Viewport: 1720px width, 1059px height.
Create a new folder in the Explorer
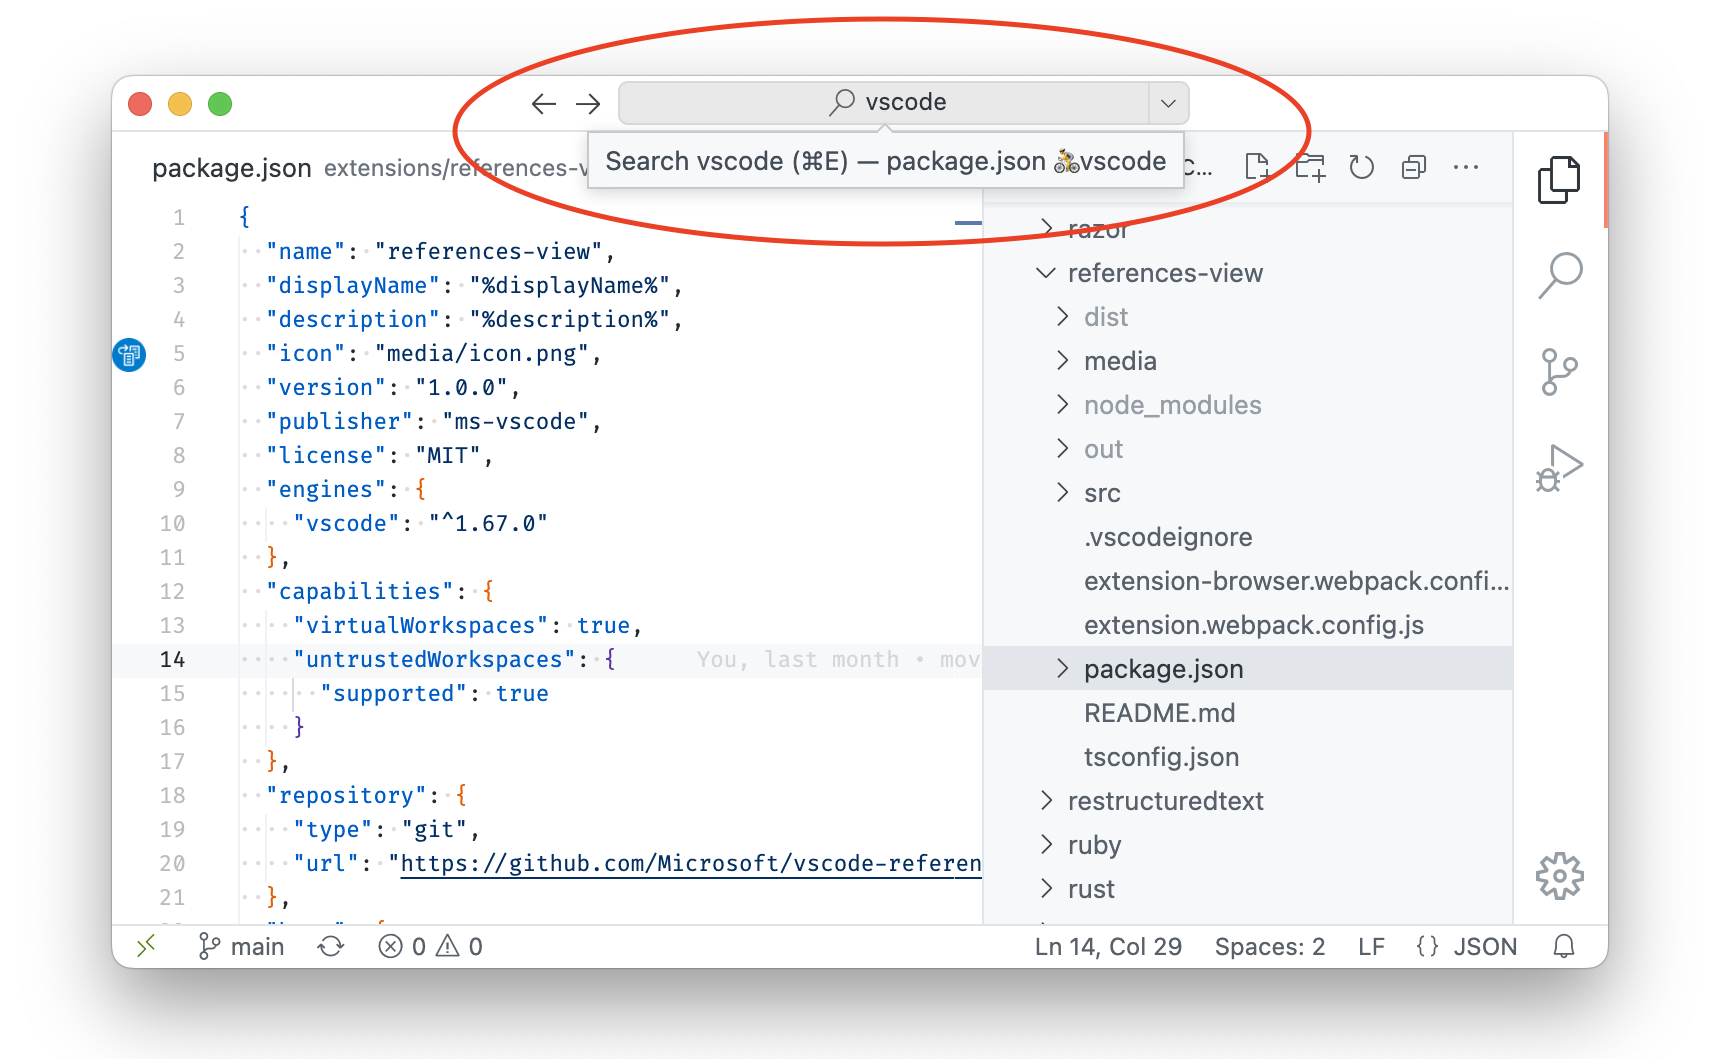click(1310, 167)
